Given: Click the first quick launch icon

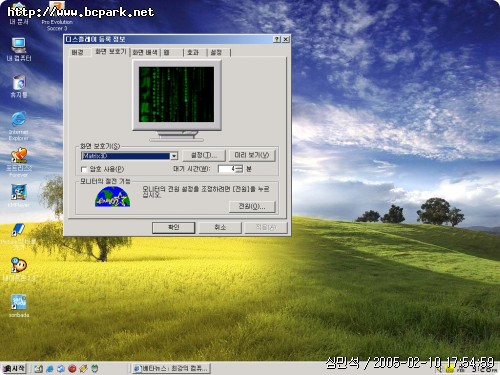Looking at the screenshot, I should 38,368.
